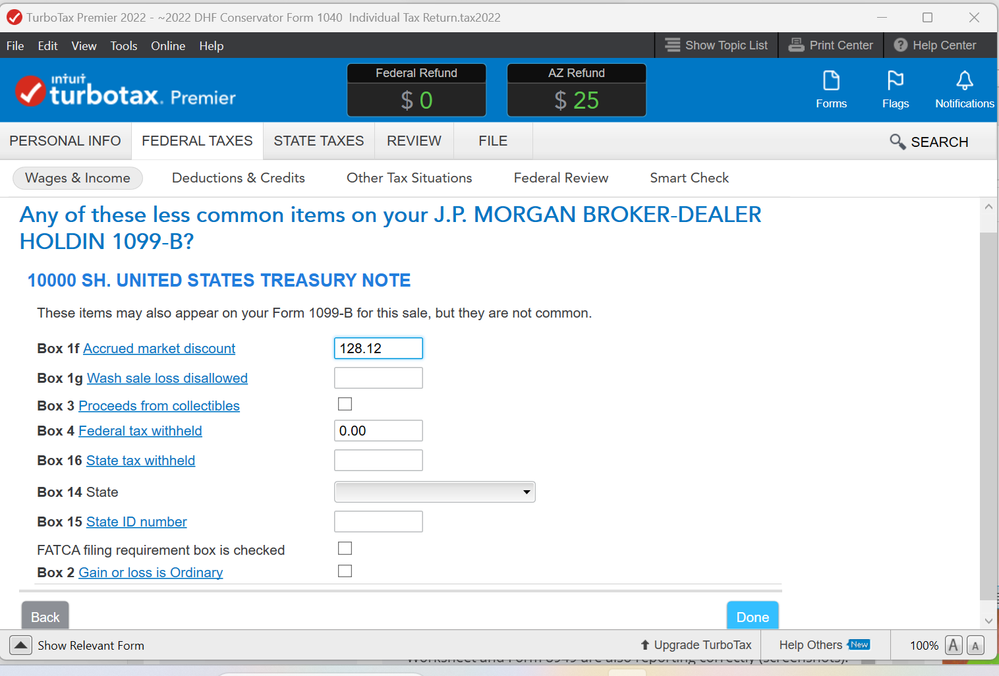Maximize the TurboTax window
The width and height of the screenshot is (999, 676).
928,17
